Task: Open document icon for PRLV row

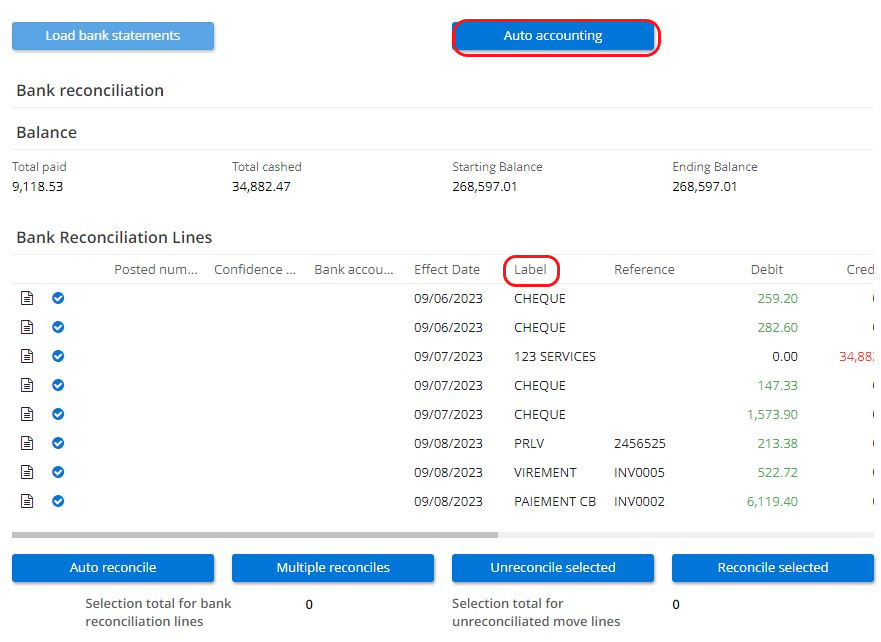Action: (28, 443)
